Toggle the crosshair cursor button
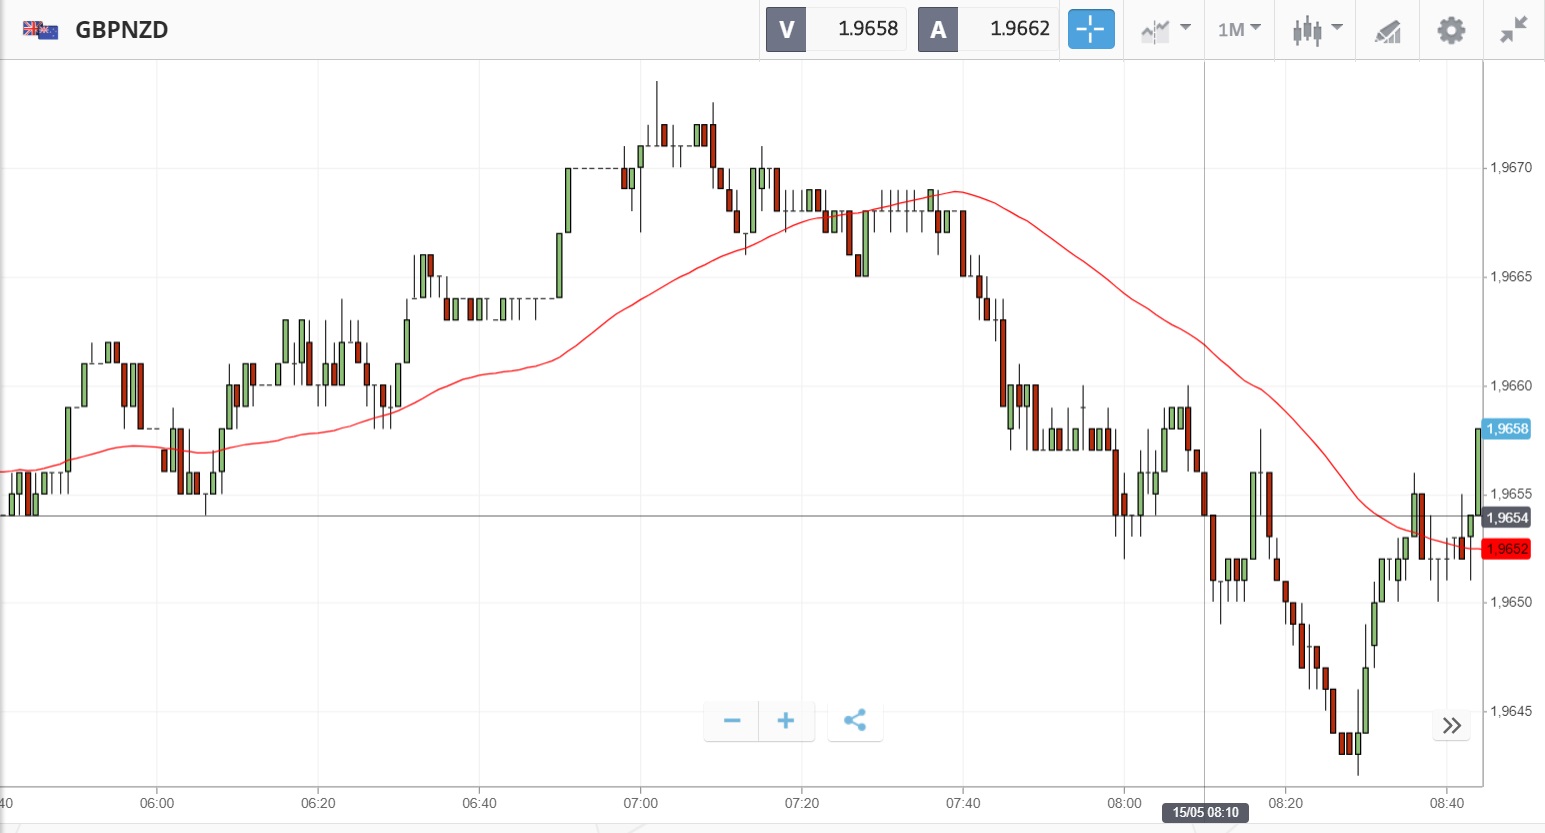 (x=1090, y=29)
